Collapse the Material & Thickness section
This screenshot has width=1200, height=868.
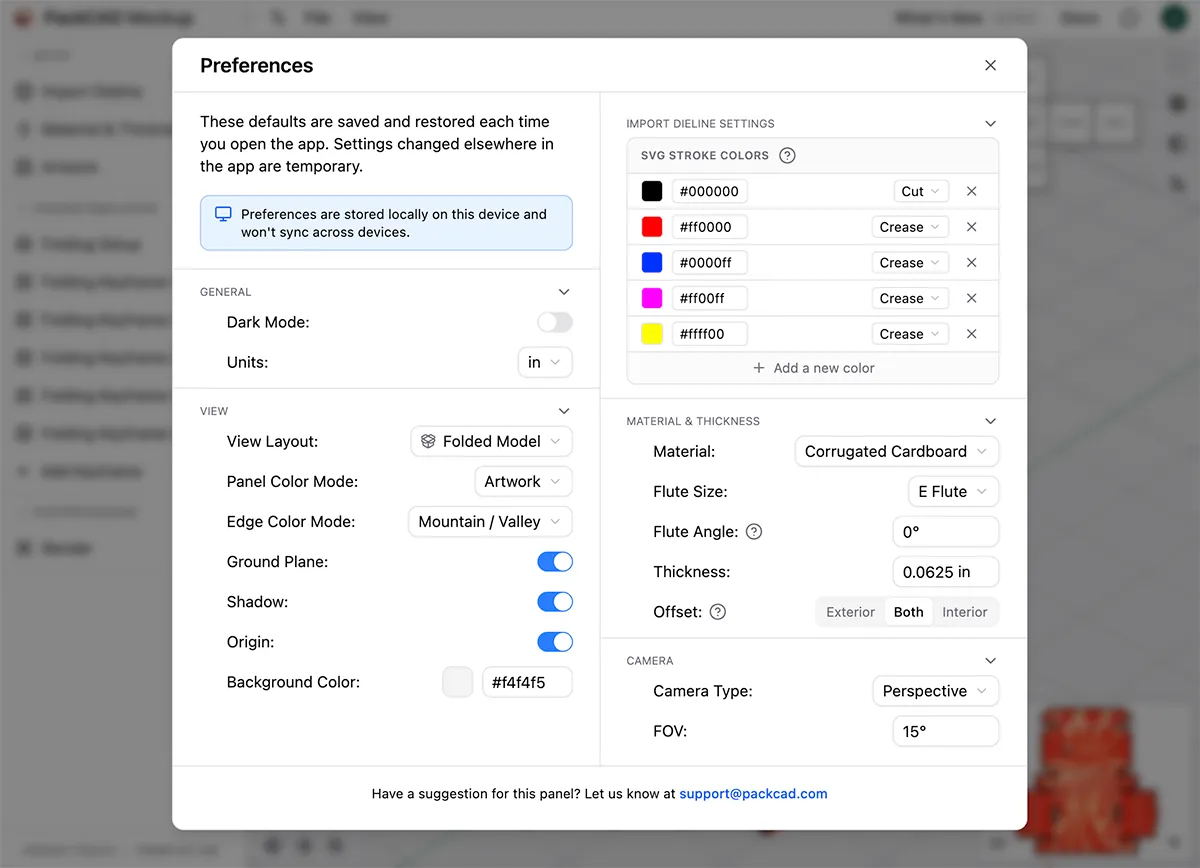click(990, 421)
